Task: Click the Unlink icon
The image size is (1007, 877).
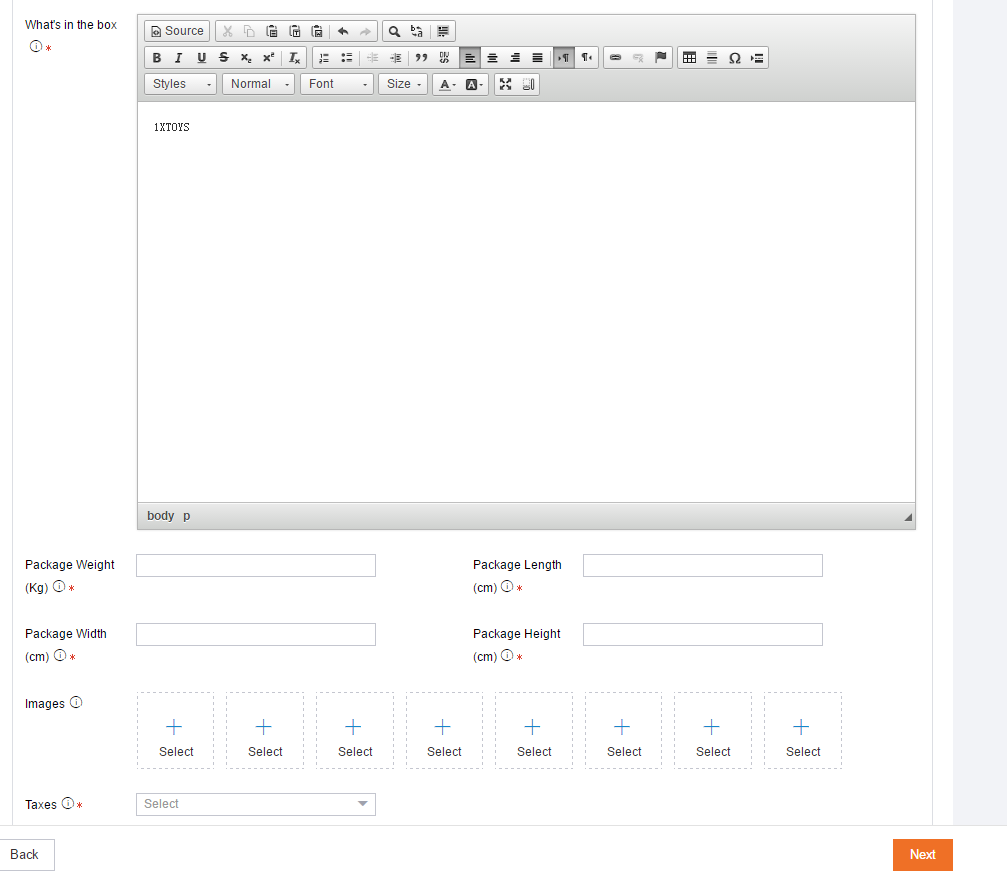Action: (638, 58)
